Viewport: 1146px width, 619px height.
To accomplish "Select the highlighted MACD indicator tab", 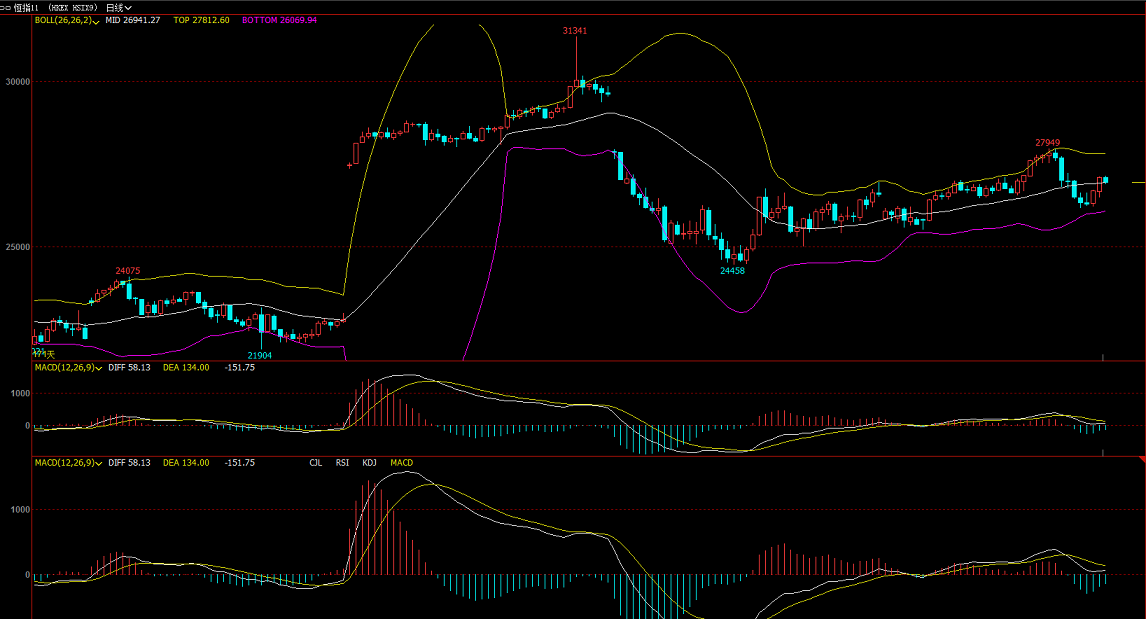I will click(x=401, y=463).
